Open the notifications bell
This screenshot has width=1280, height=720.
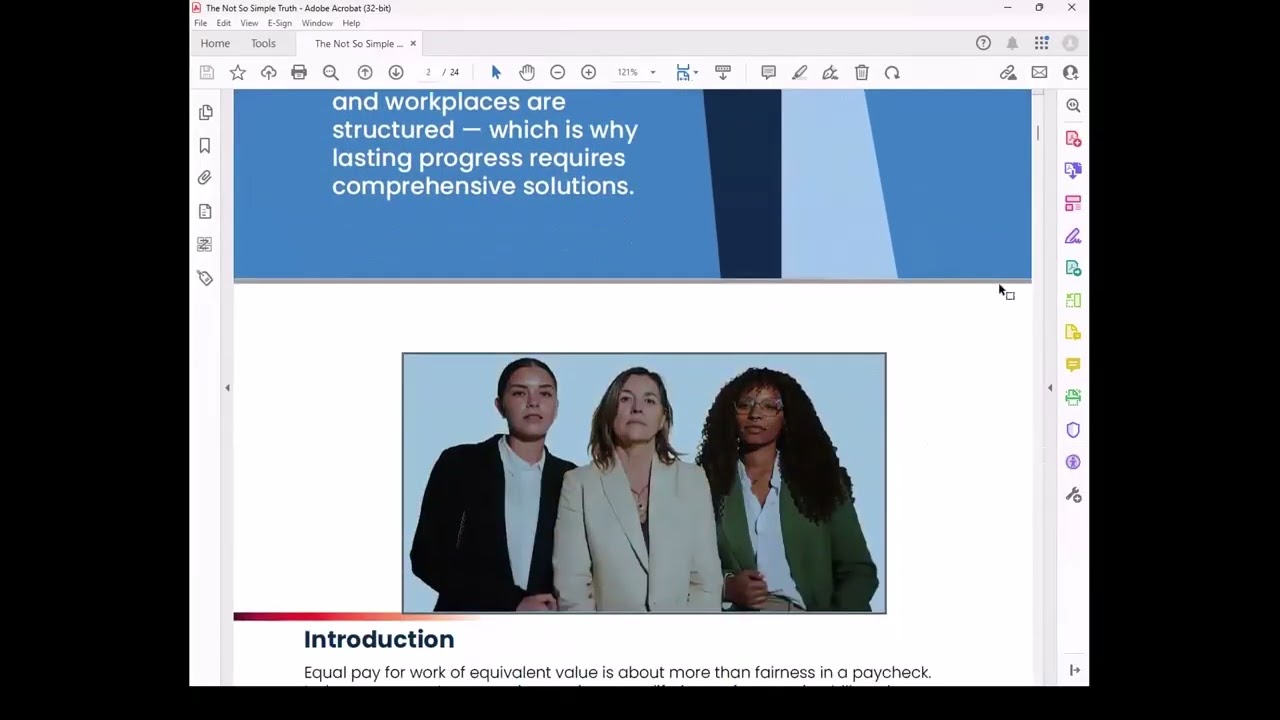point(1012,43)
